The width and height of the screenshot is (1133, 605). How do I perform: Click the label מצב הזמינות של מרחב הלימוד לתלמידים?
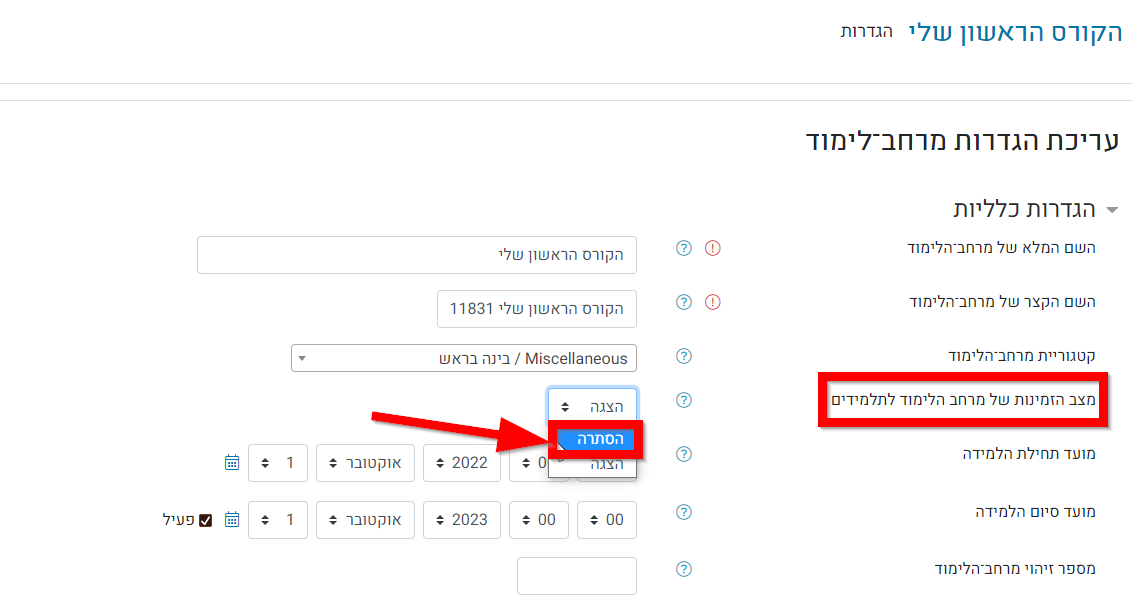pyautogui.click(x=963, y=400)
